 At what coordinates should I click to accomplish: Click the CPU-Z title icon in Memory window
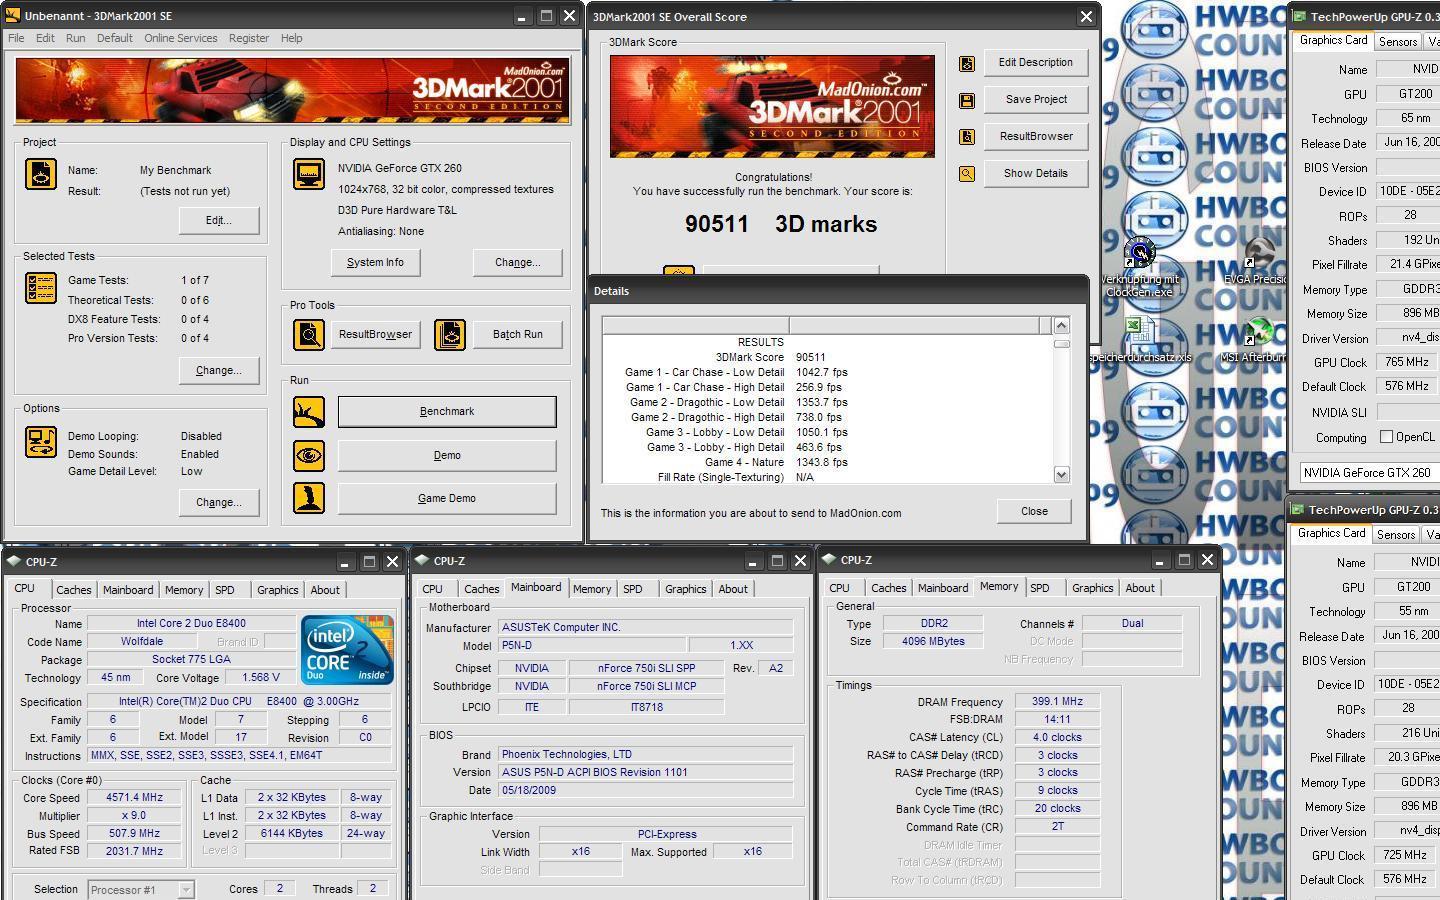point(829,560)
